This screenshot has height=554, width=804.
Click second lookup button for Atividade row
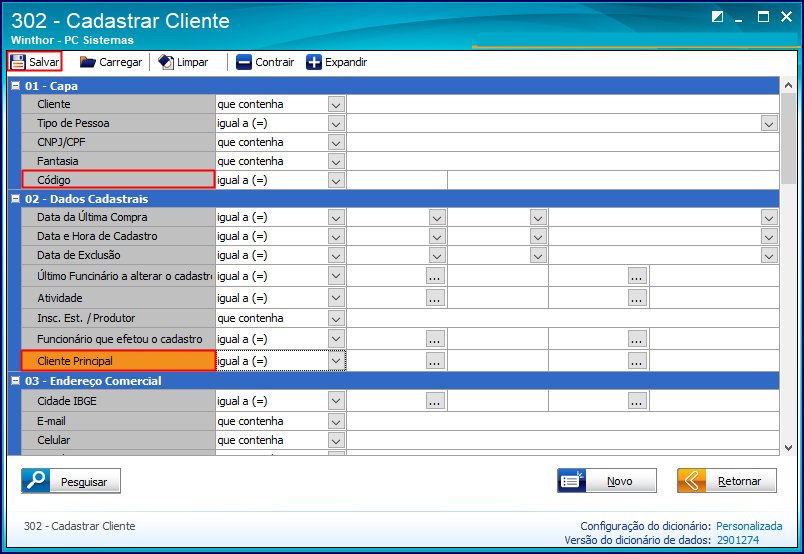click(x=637, y=298)
